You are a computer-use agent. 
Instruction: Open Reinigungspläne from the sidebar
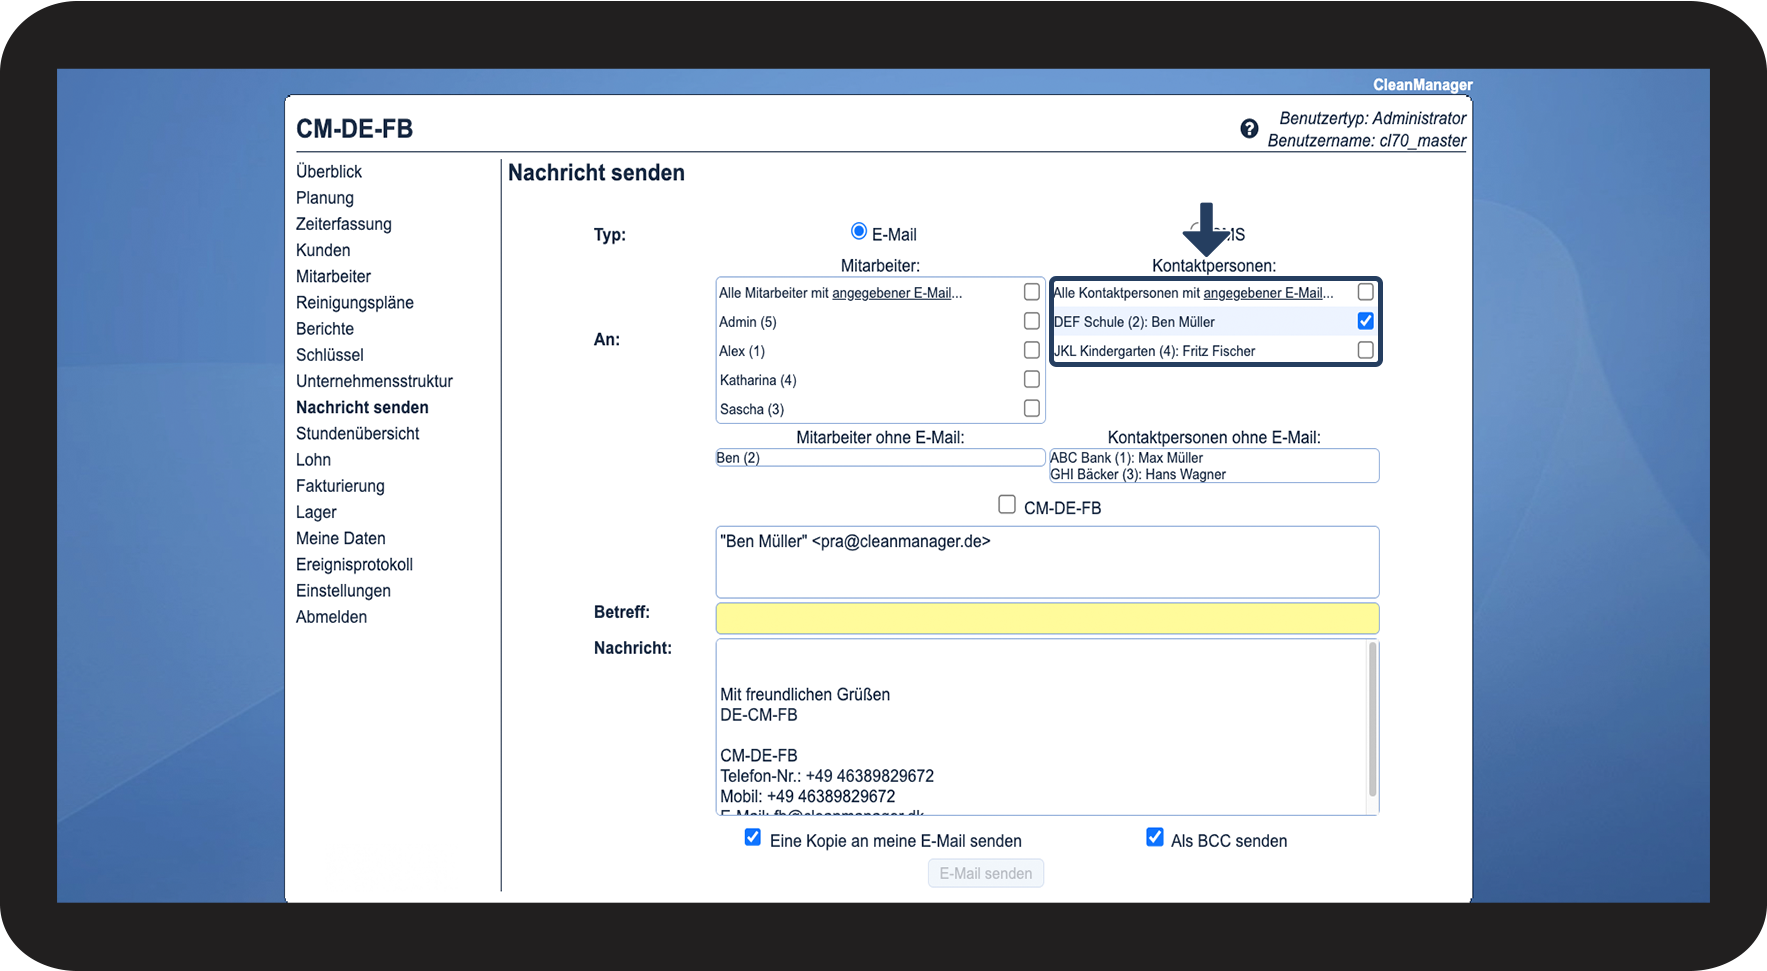354,303
